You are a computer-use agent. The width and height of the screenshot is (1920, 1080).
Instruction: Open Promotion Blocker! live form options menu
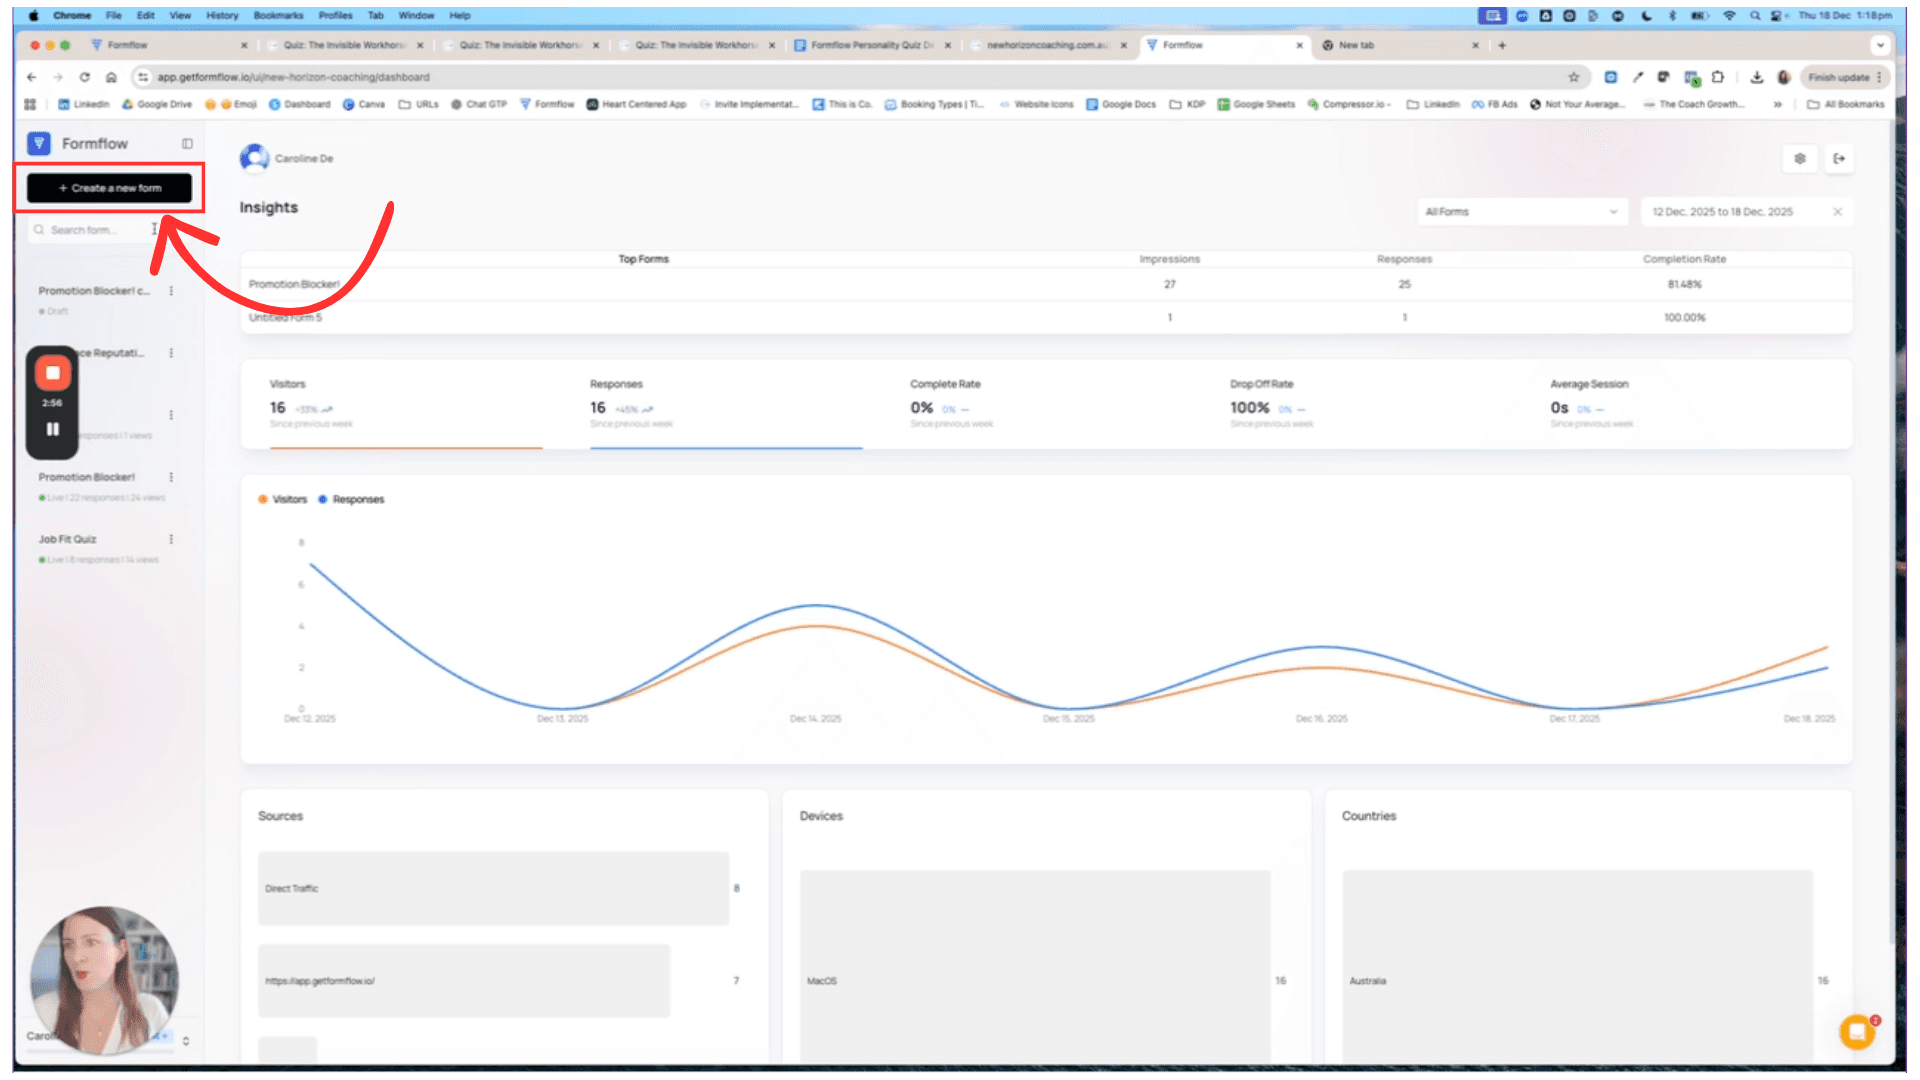171,478
